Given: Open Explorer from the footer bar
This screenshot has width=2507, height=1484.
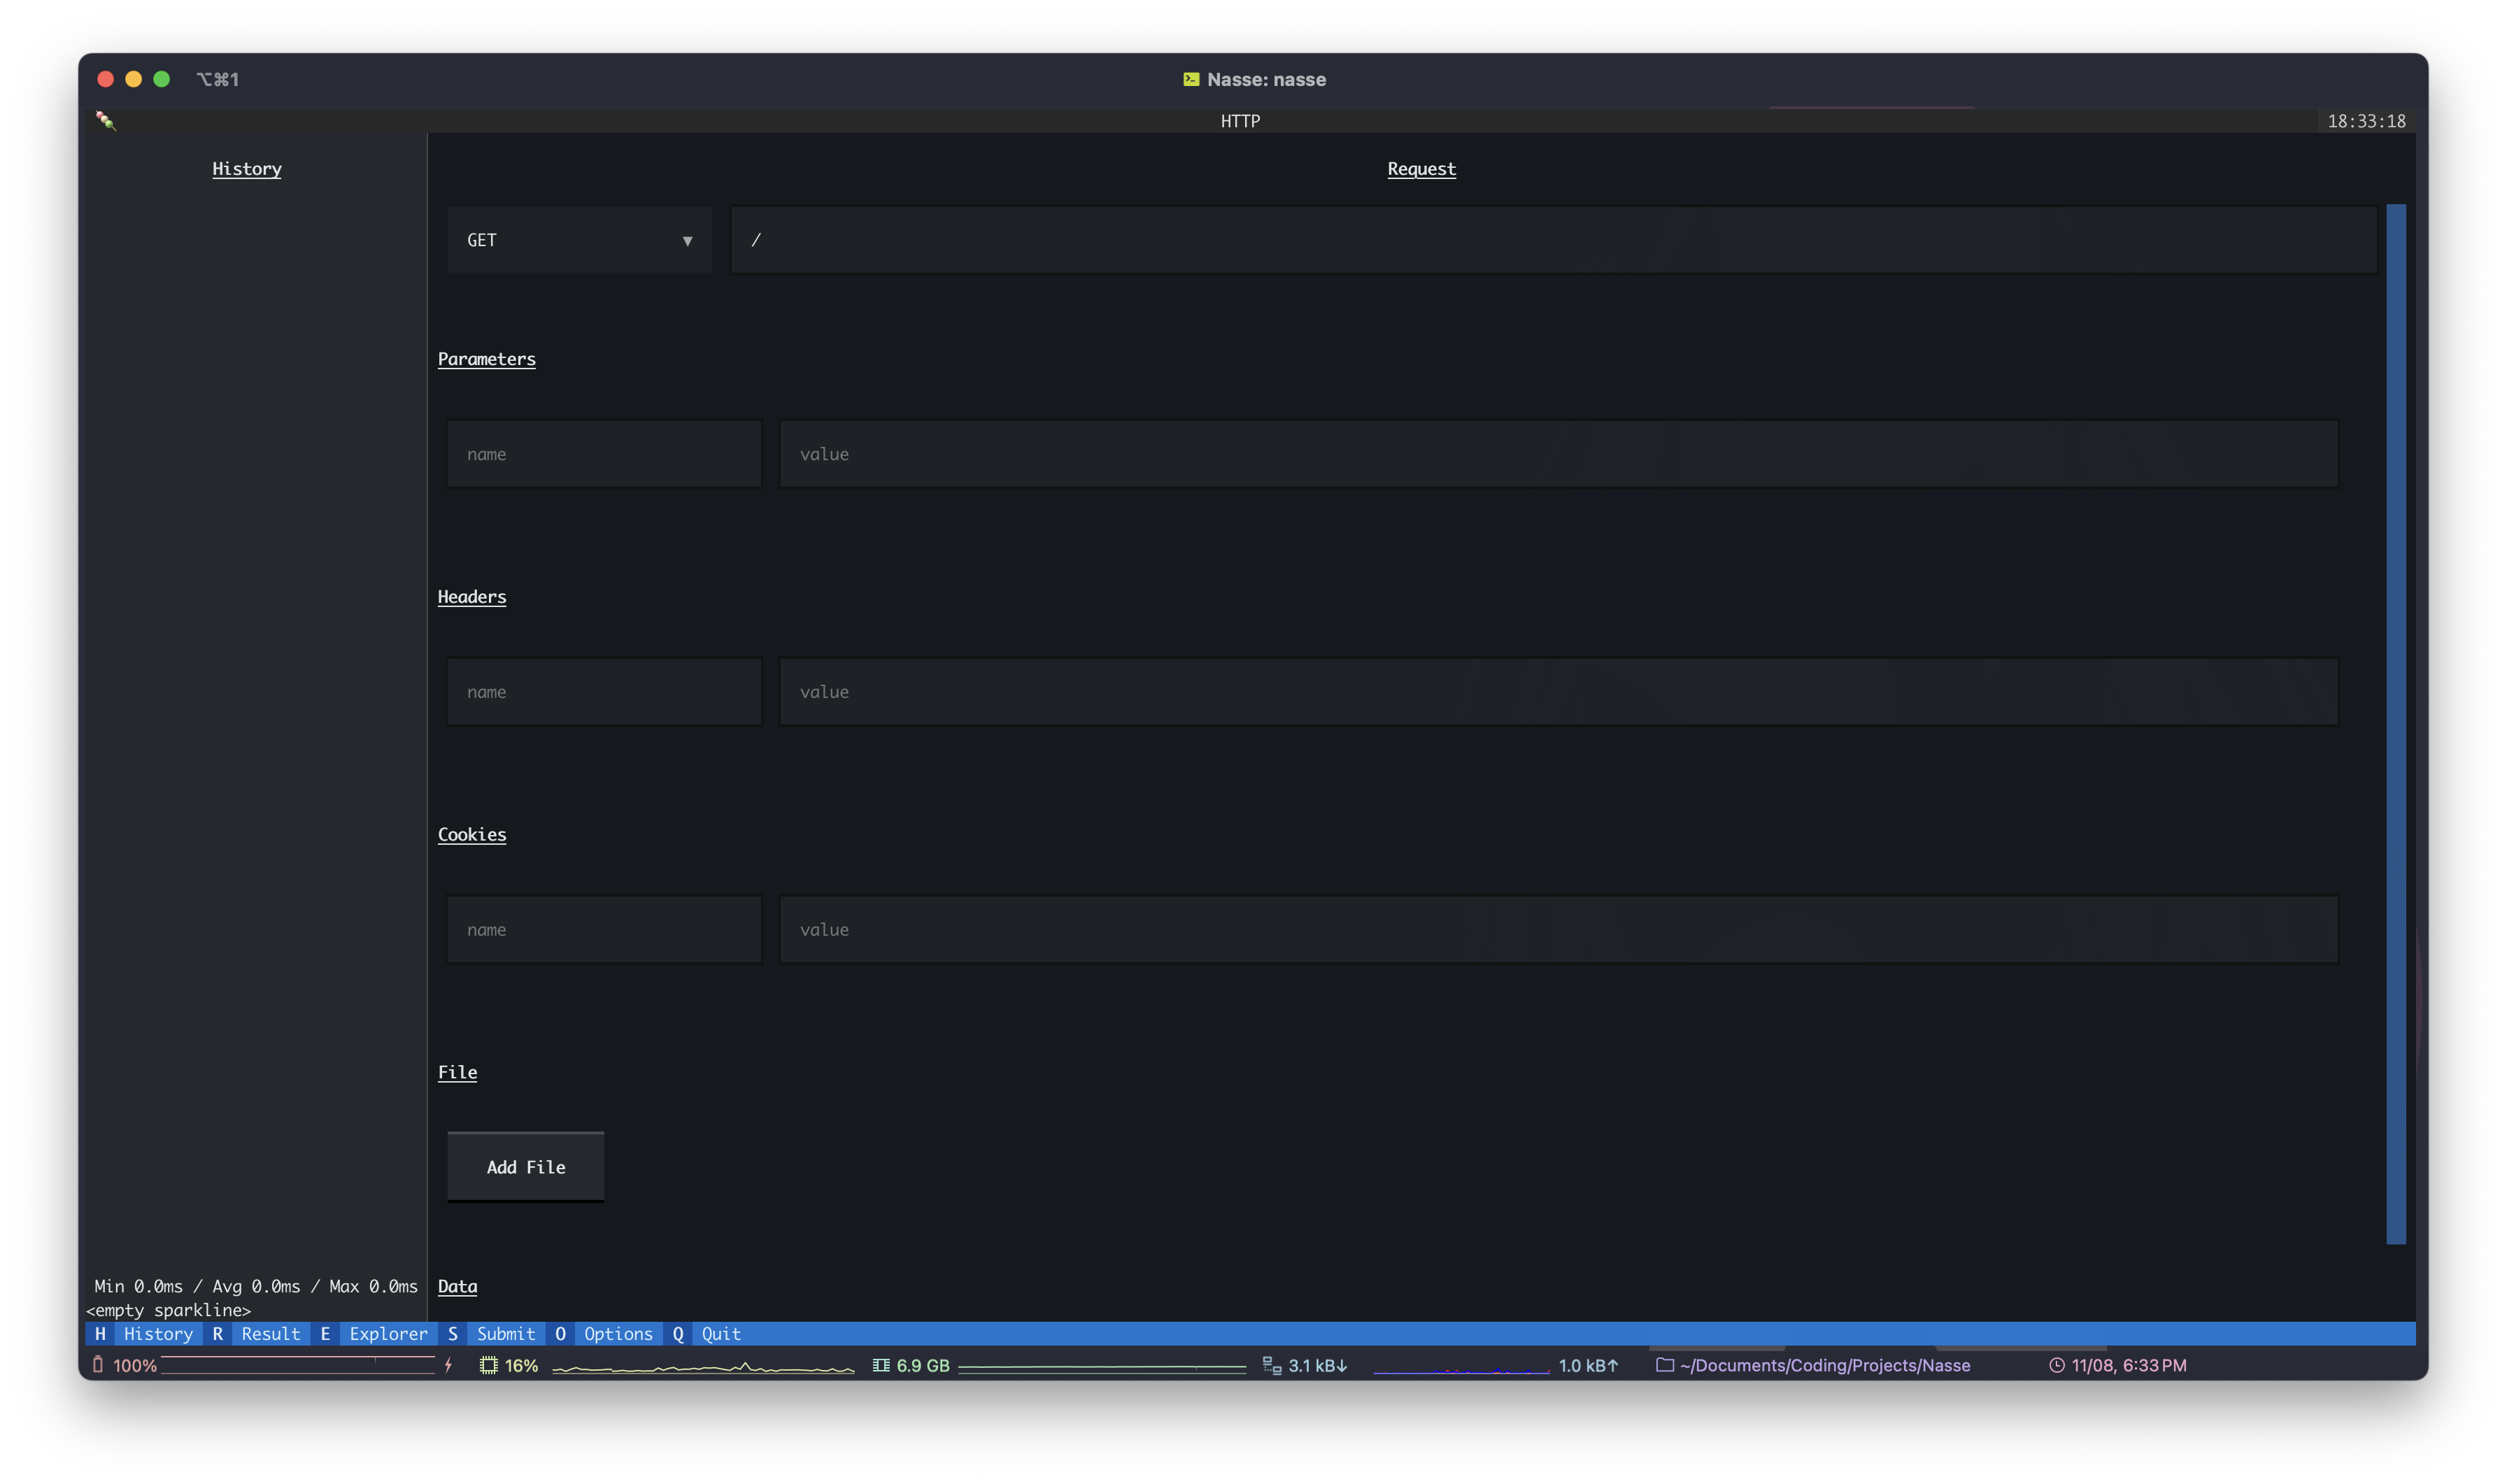Looking at the screenshot, I should pyautogui.click(x=388, y=1334).
